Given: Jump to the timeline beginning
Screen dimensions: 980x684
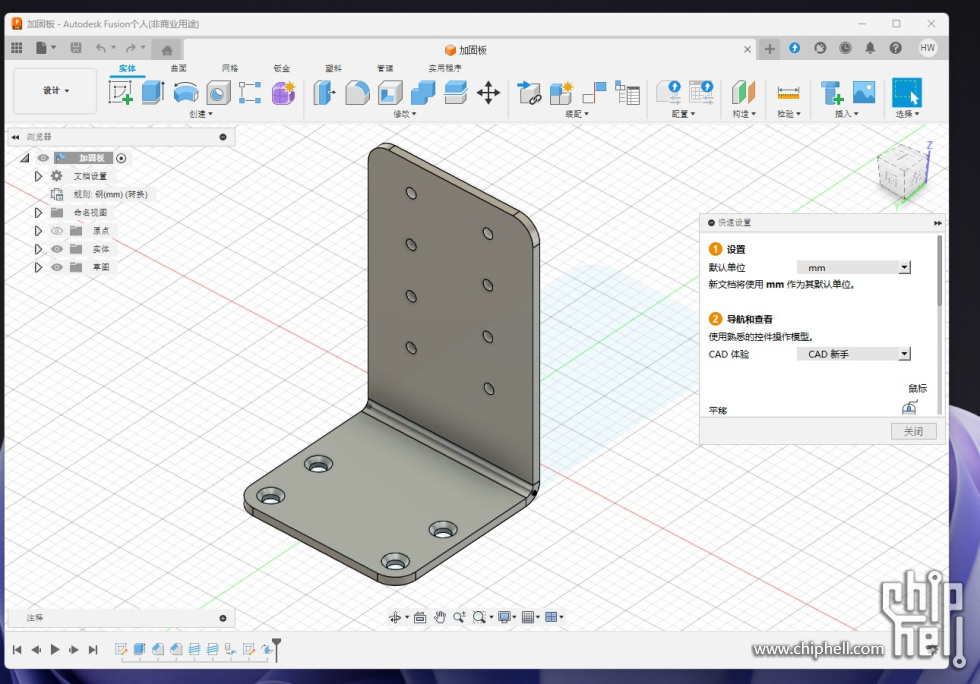Looking at the screenshot, I should pos(17,650).
